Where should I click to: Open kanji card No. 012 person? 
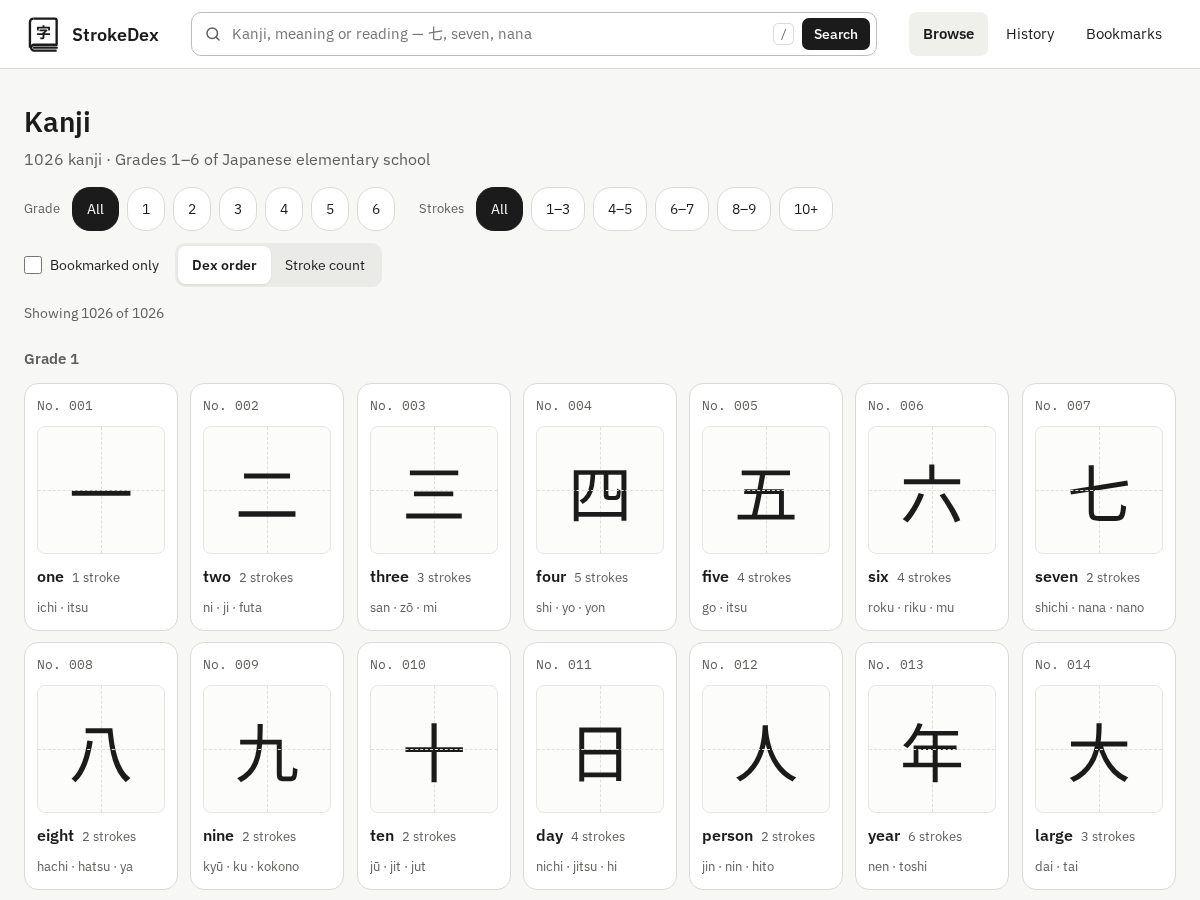[766, 766]
